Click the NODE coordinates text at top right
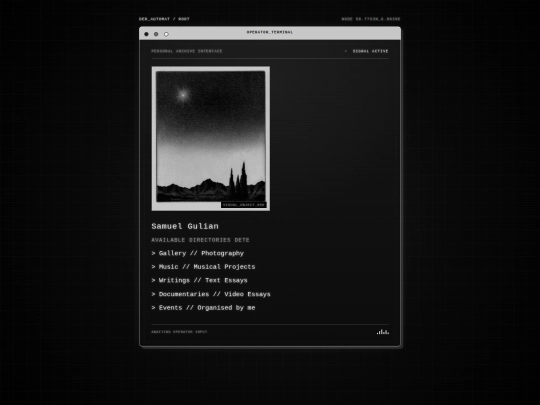The width and height of the screenshot is (540, 405). pyautogui.click(x=371, y=19)
